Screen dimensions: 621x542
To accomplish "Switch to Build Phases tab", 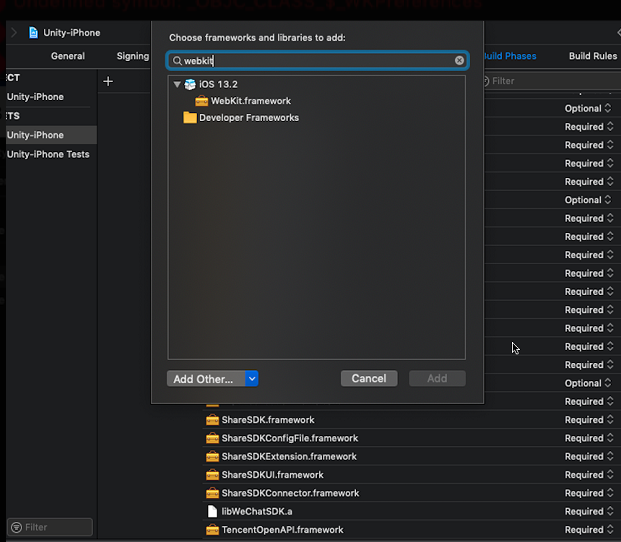I will (x=510, y=56).
